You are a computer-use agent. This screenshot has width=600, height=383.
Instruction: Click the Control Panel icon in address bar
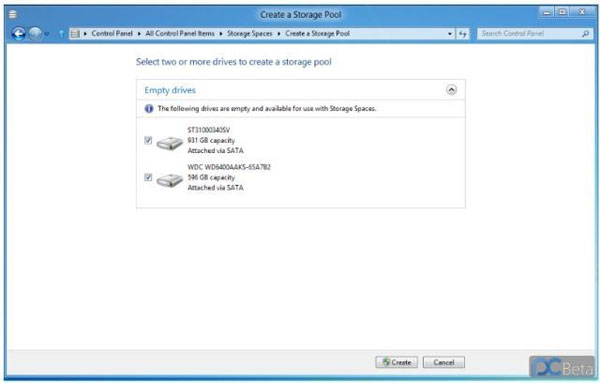tap(75, 34)
